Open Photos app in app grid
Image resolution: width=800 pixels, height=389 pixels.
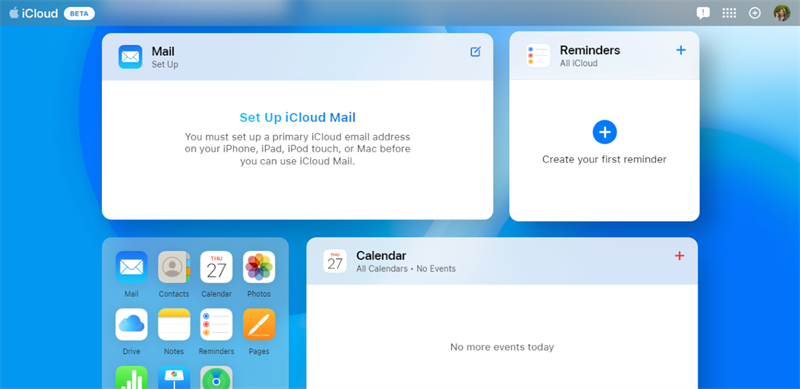click(x=259, y=267)
